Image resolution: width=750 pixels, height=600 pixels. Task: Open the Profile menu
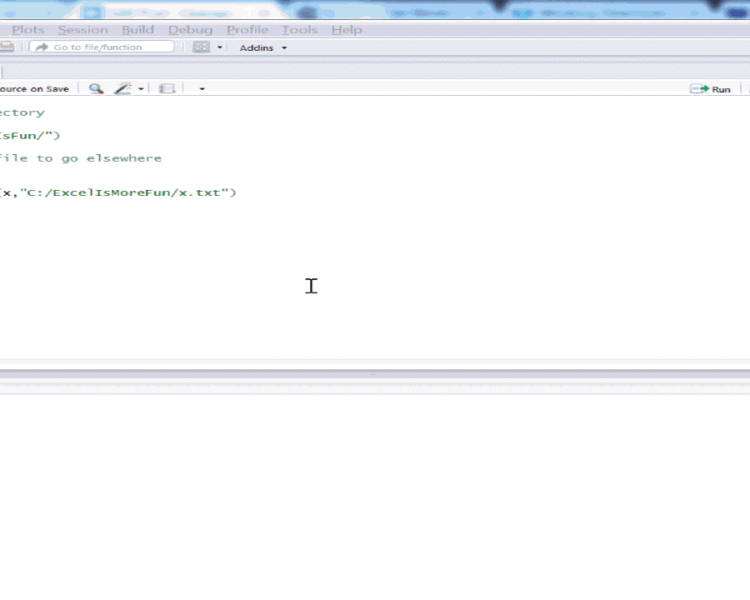tap(247, 30)
